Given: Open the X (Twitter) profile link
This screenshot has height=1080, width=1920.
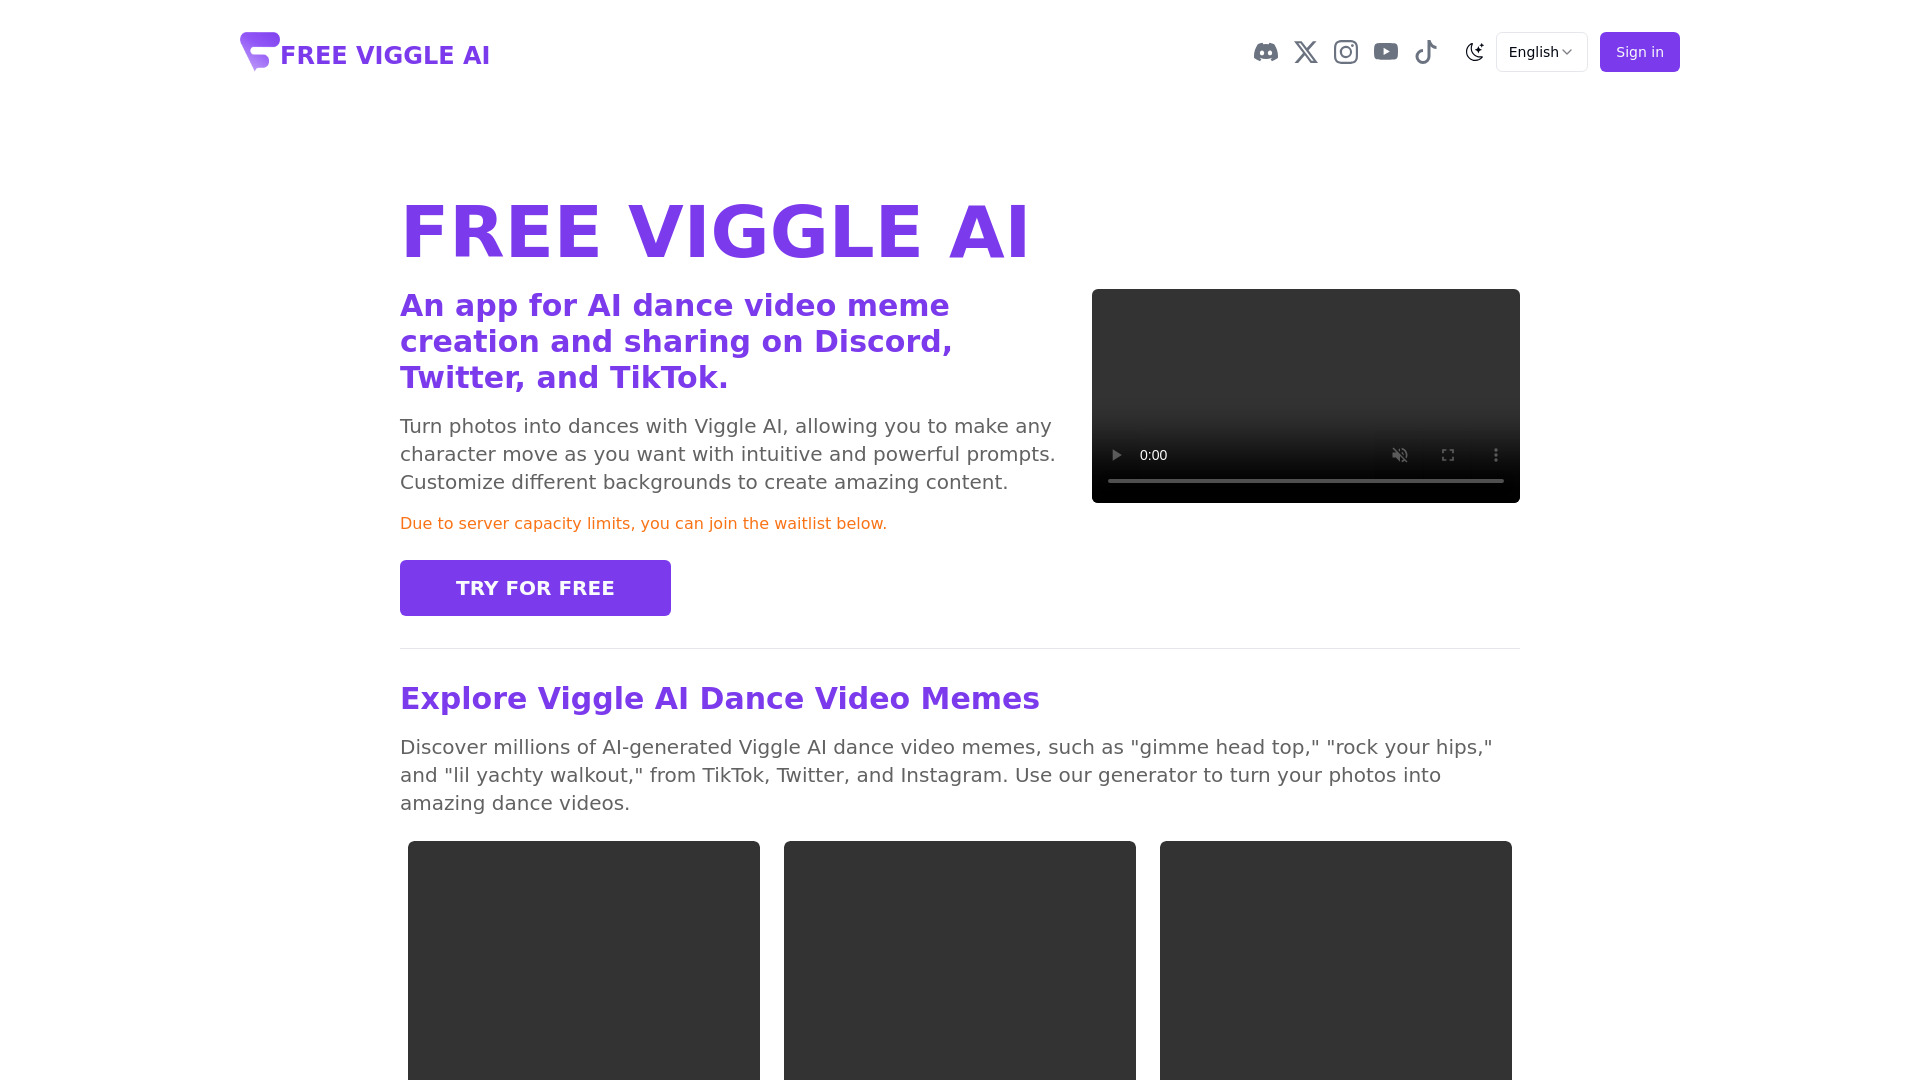Looking at the screenshot, I should 1305,51.
